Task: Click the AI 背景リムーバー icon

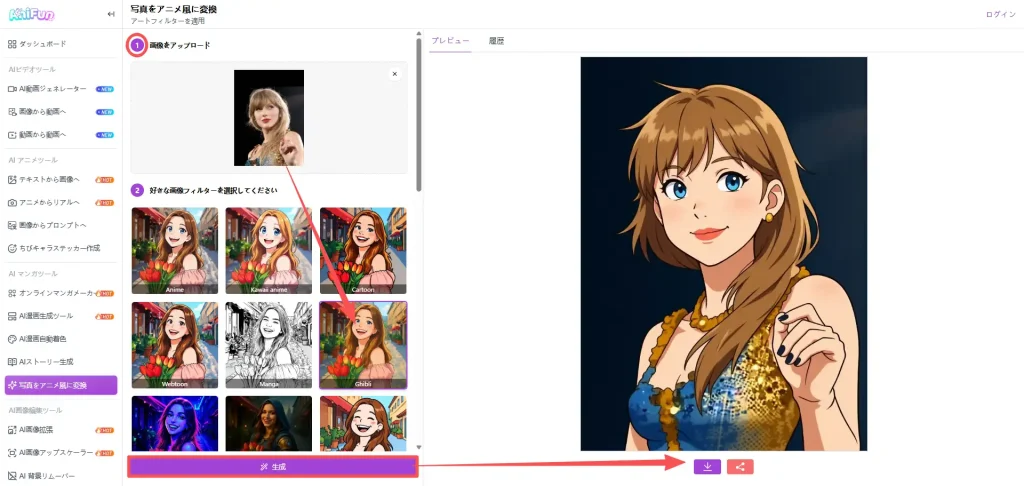Action: 12,476
